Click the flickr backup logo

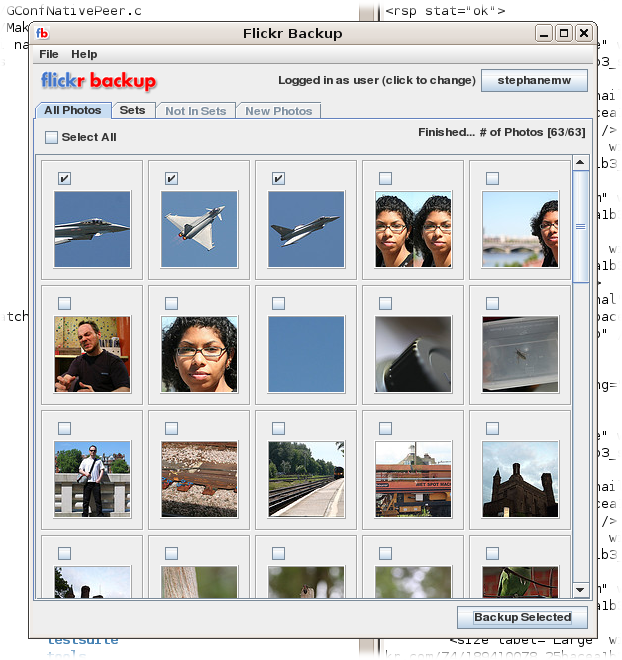[x=98, y=80]
